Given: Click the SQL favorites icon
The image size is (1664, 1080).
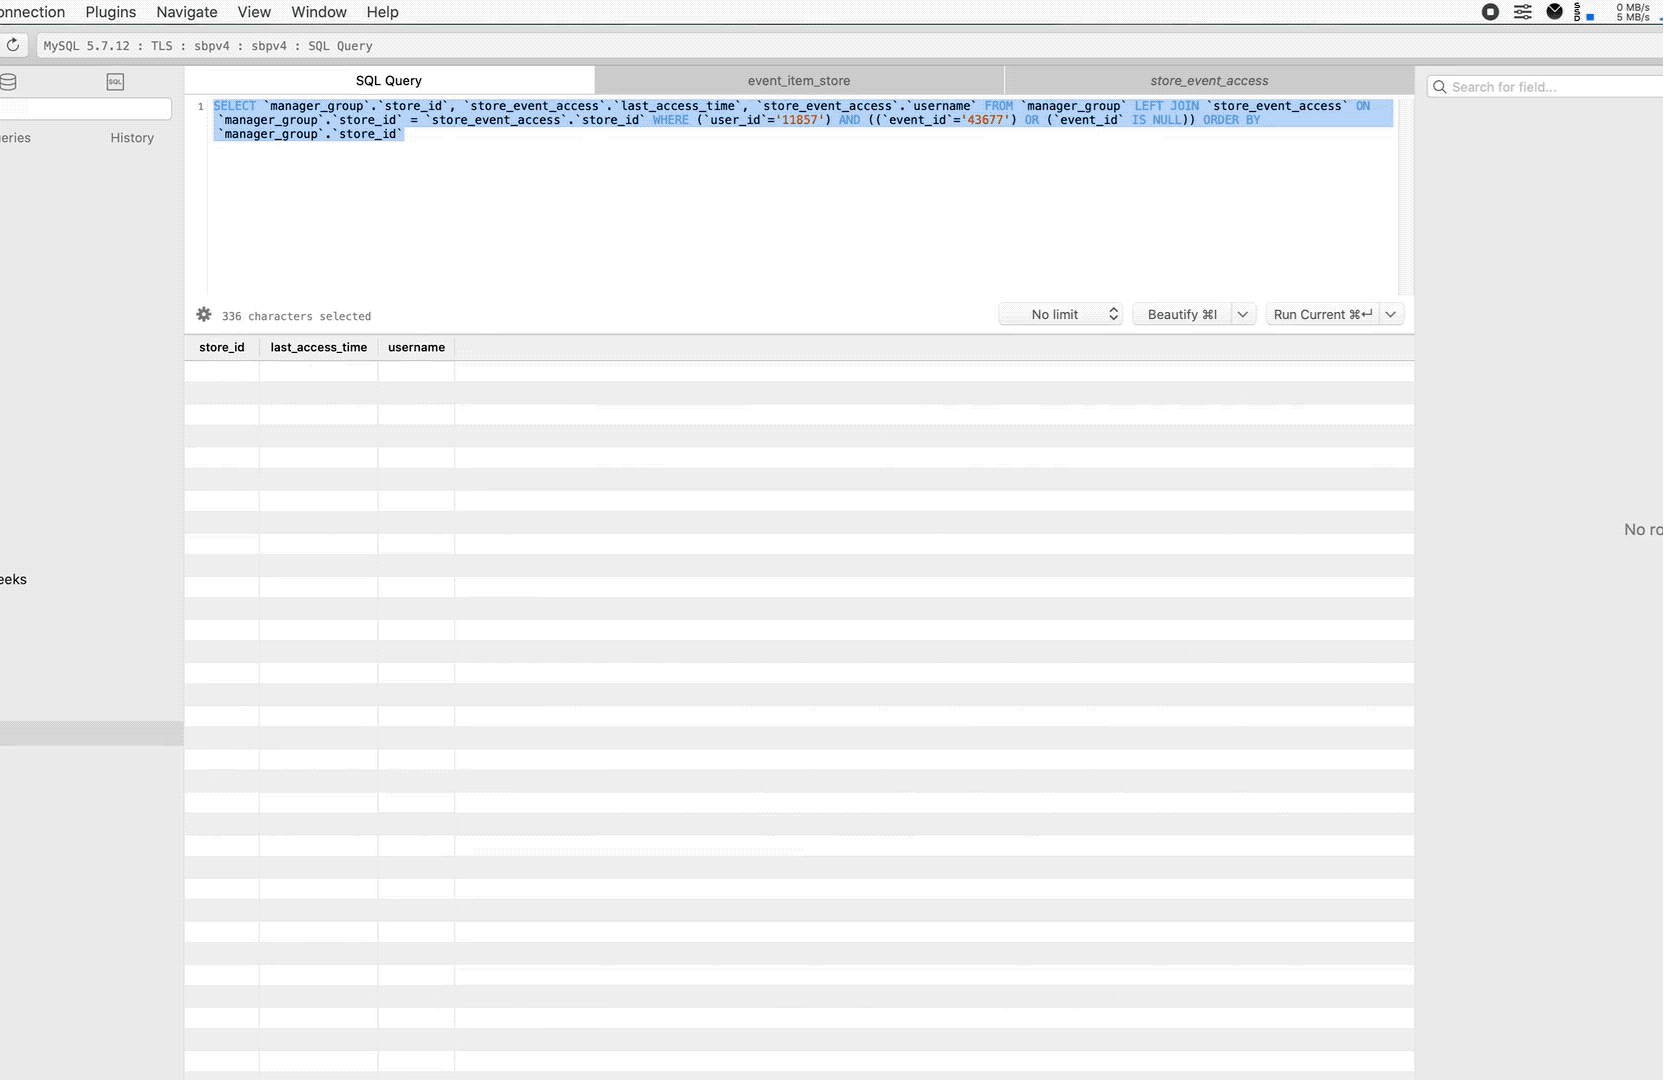Looking at the screenshot, I should (115, 81).
